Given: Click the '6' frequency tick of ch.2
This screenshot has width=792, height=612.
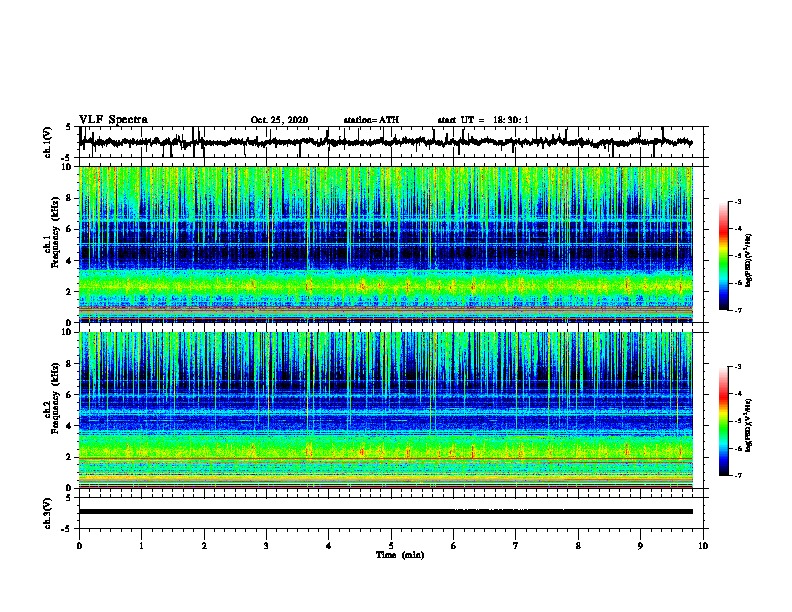Looking at the screenshot, I should 71,395.
